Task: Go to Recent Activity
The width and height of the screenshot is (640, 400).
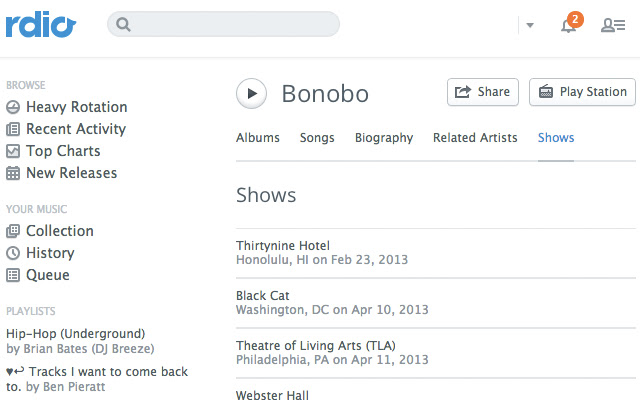Action: pos(75,129)
